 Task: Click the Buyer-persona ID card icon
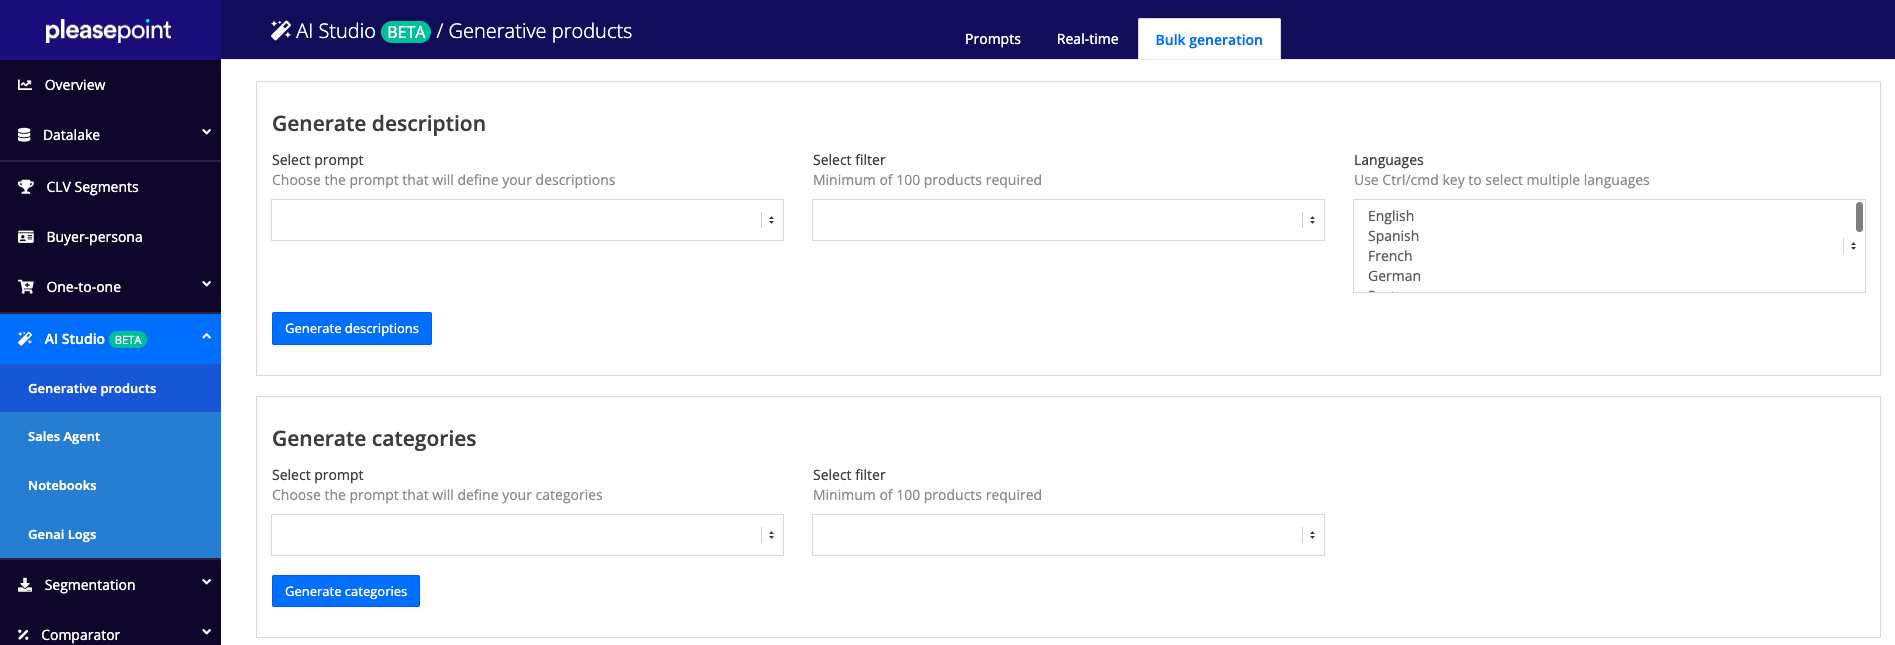click(x=26, y=237)
